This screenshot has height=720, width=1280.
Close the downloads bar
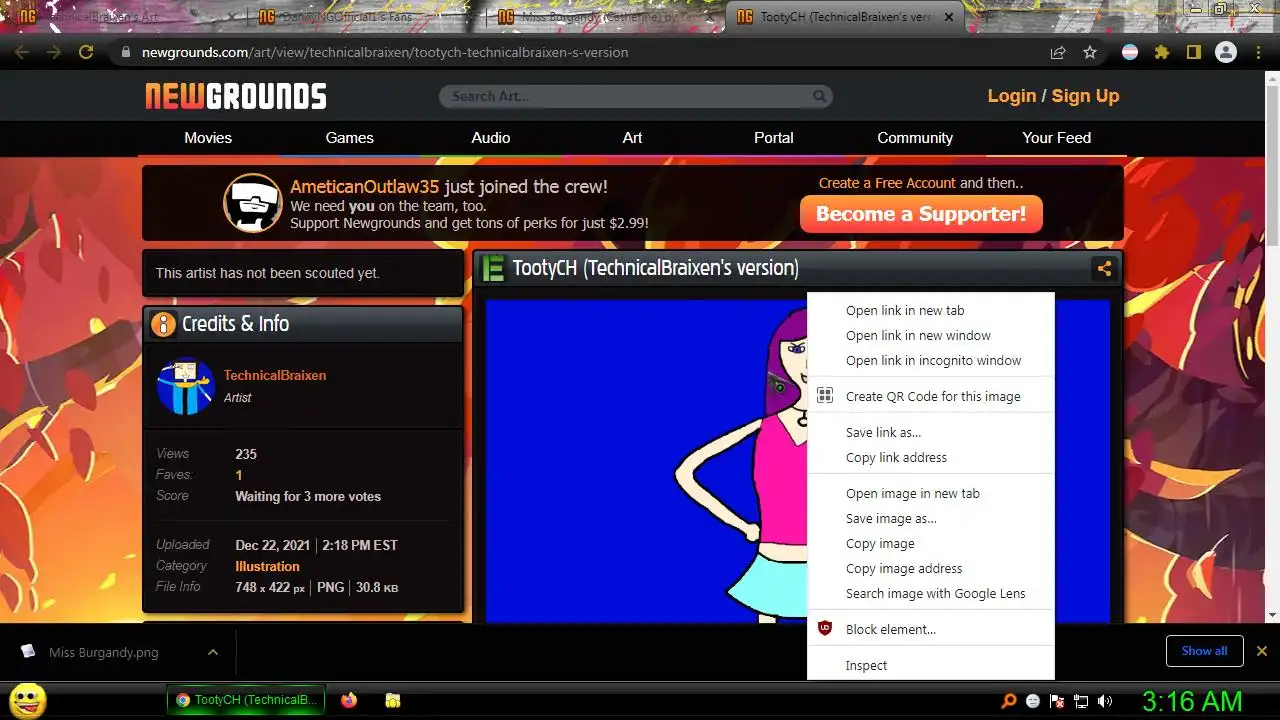(1262, 651)
